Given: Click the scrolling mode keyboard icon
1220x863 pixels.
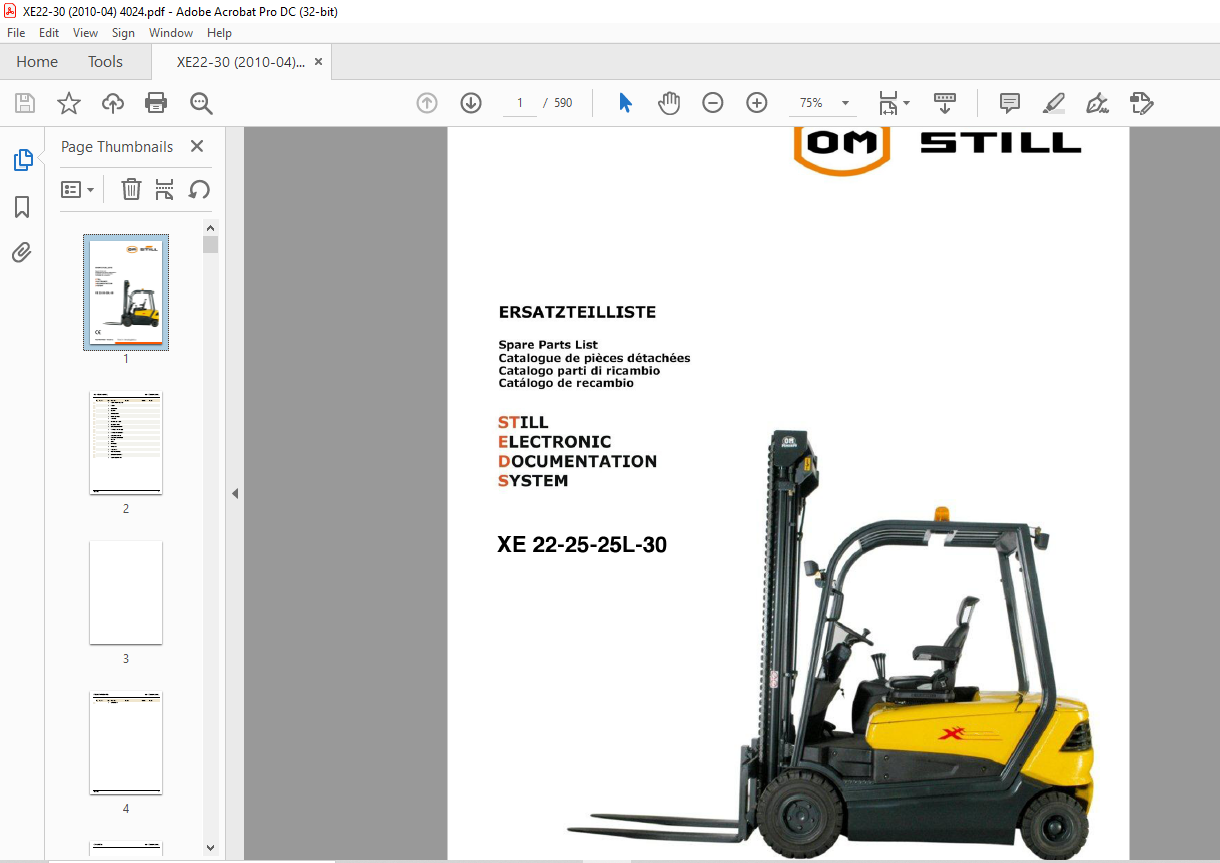Looking at the screenshot, I should coord(945,103).
